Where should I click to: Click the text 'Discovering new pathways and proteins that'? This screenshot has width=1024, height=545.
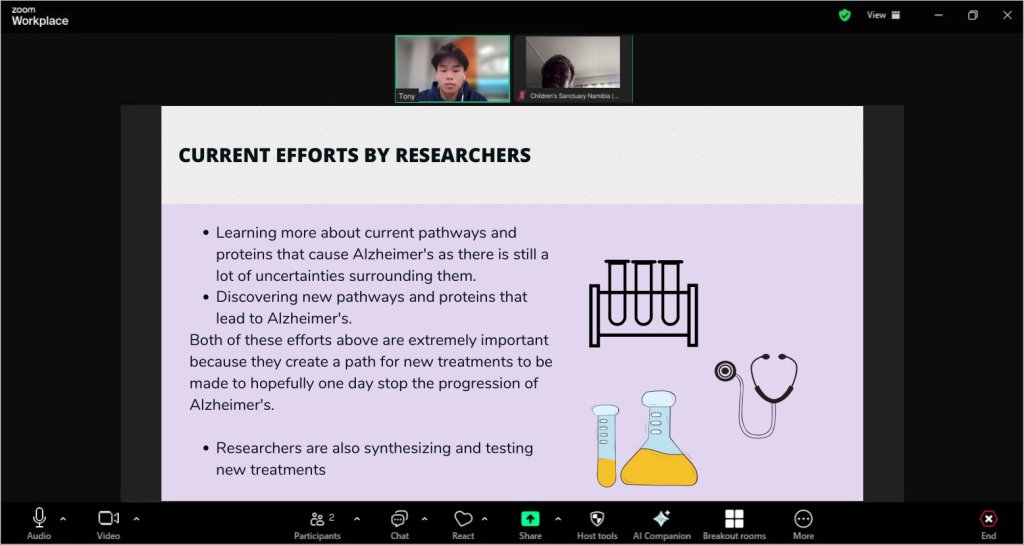click(372, 297)
